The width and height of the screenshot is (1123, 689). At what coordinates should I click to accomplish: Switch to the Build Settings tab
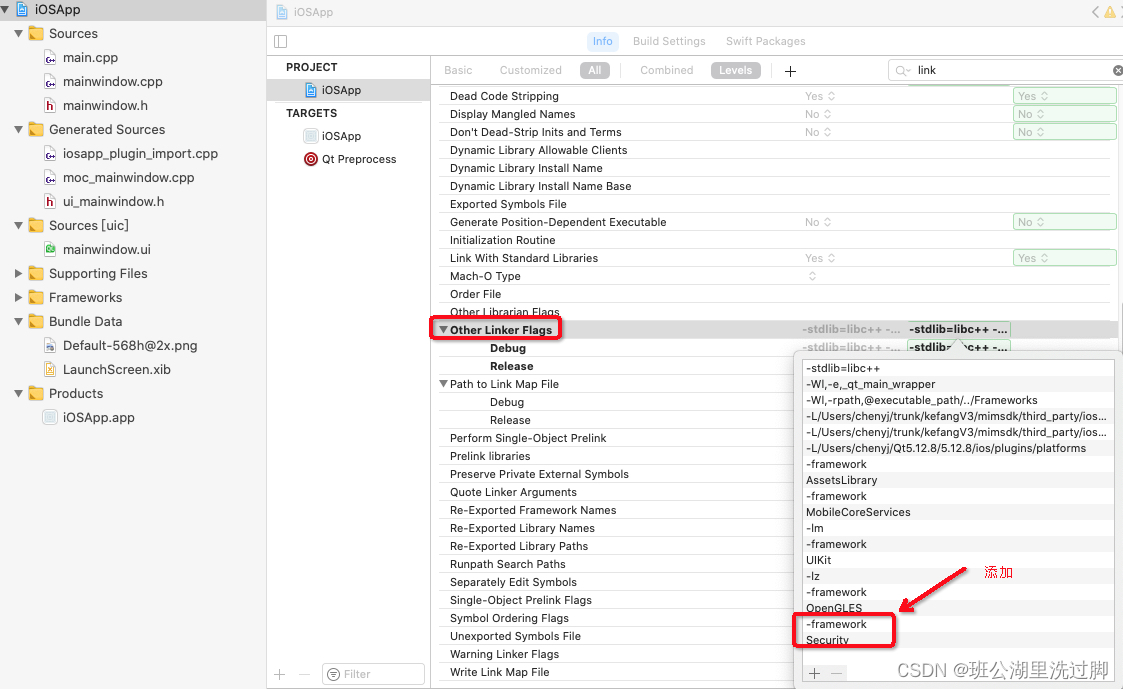(x=668, y=41)
